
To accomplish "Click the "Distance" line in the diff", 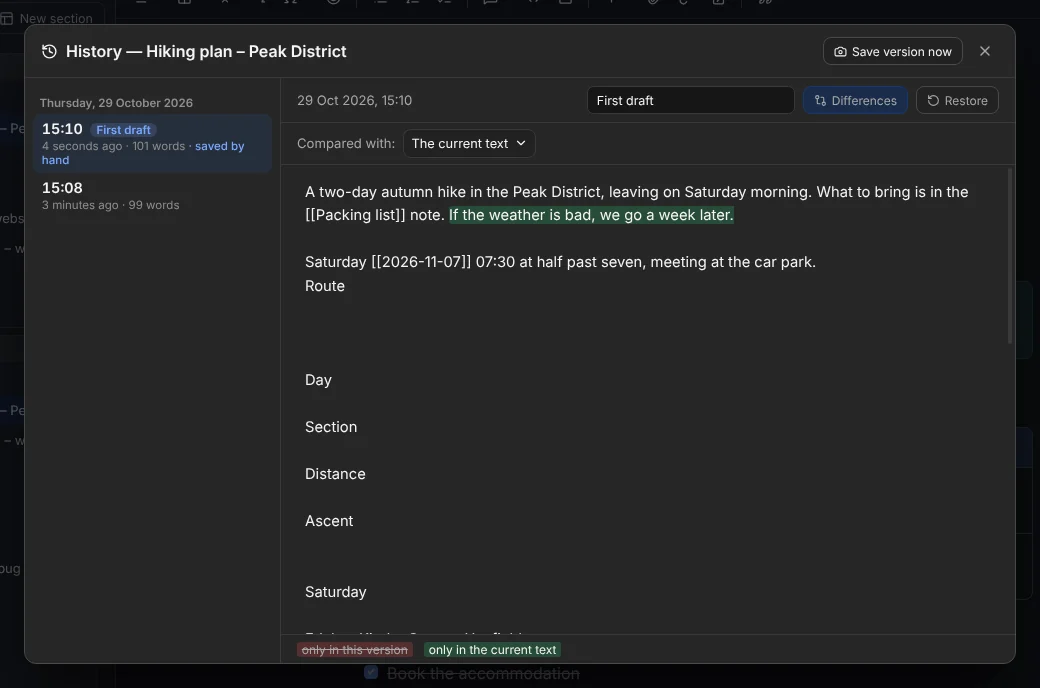I will (x=335, y=474).
